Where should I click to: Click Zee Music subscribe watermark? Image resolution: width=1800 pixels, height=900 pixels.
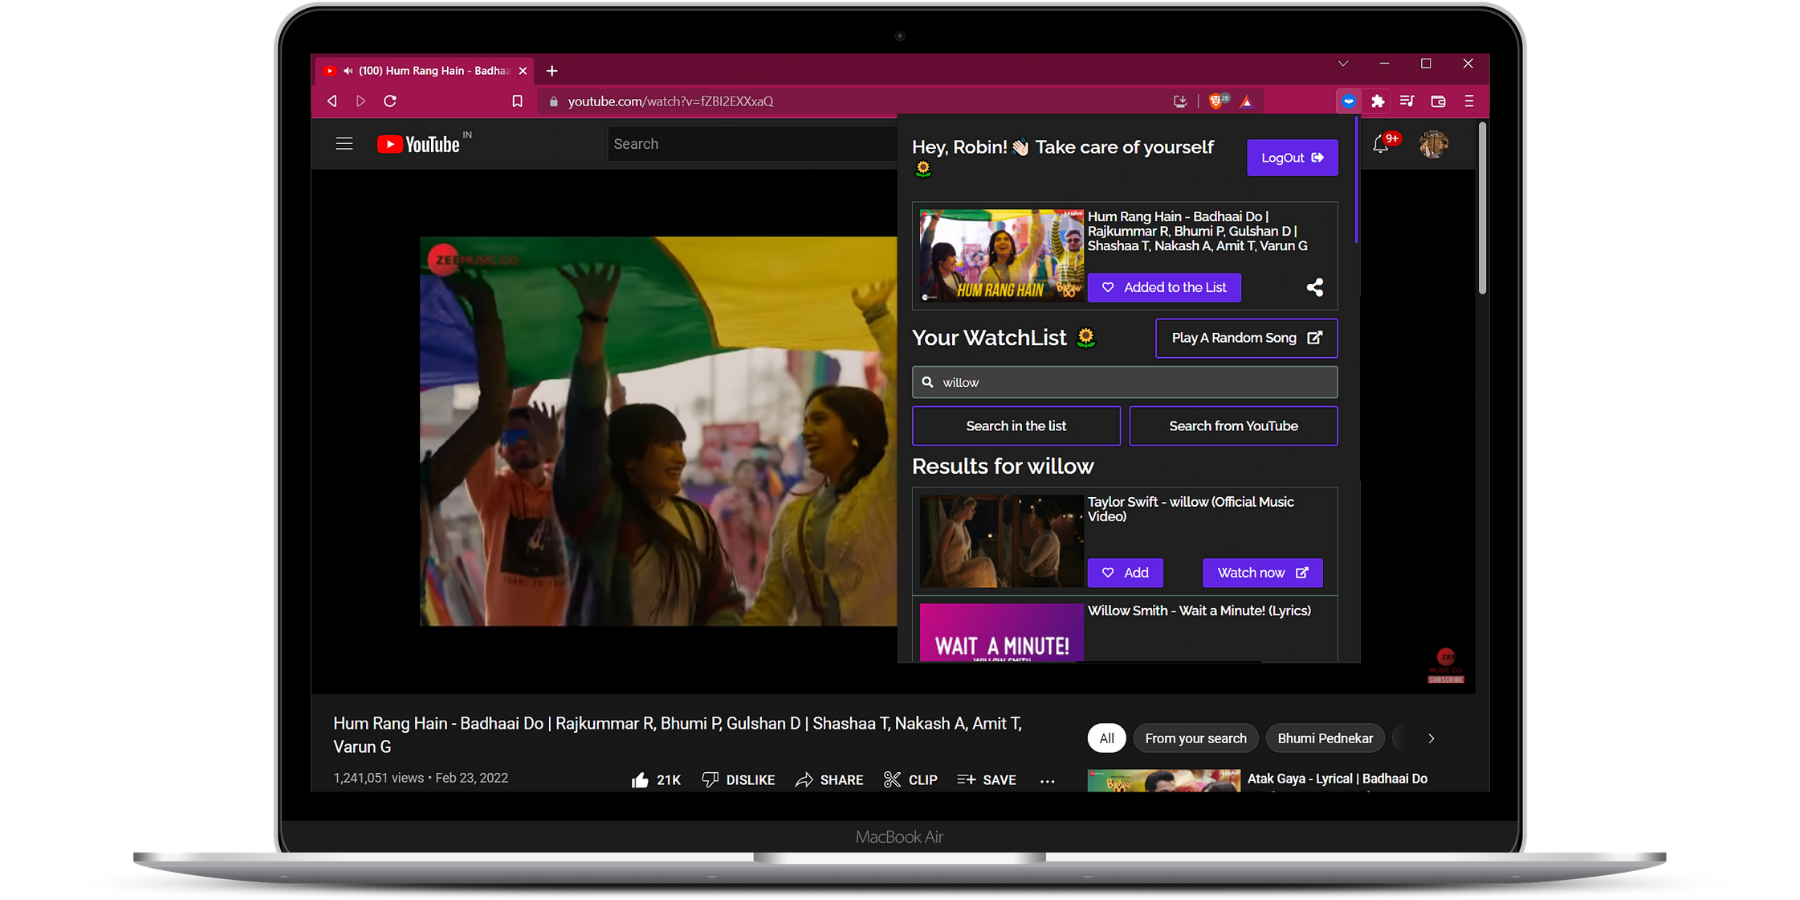point(1446,666)
